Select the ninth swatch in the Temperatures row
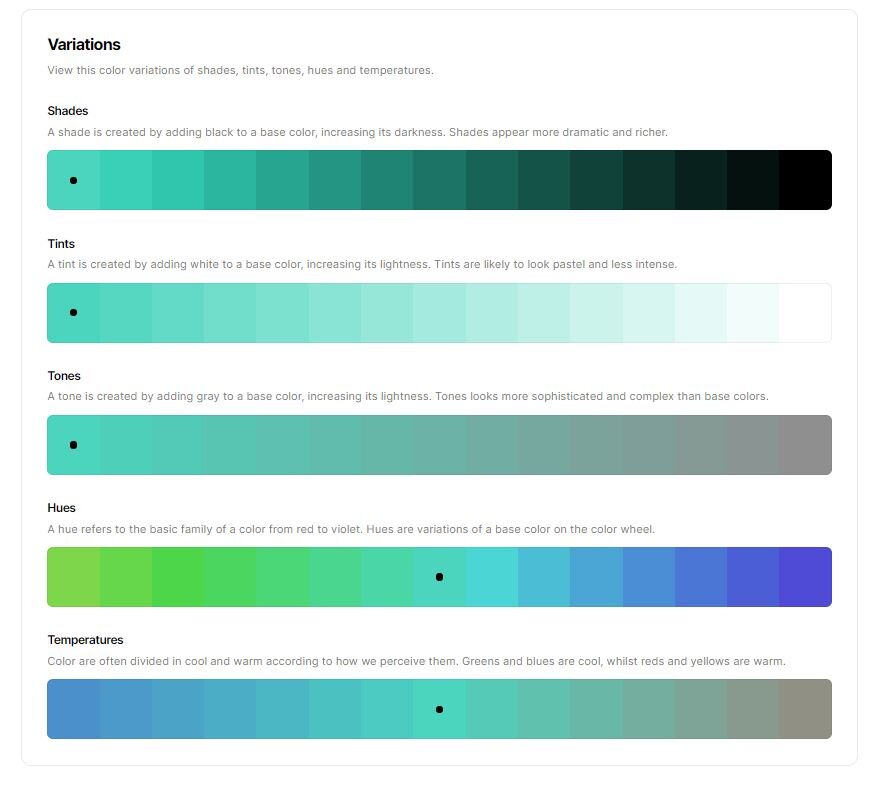 (492, 709)
